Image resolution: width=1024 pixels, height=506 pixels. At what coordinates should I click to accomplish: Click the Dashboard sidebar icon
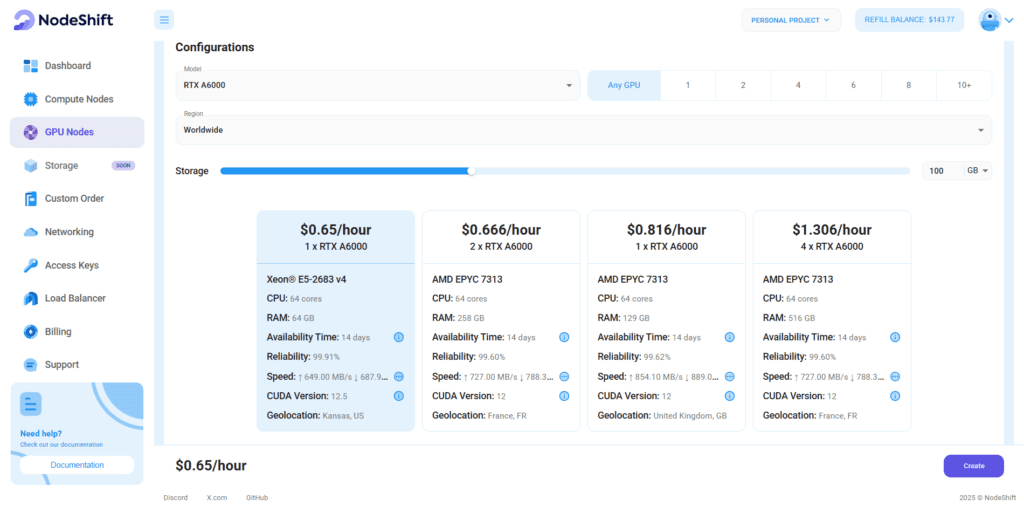pyautogui.click(x=31, y=66)
